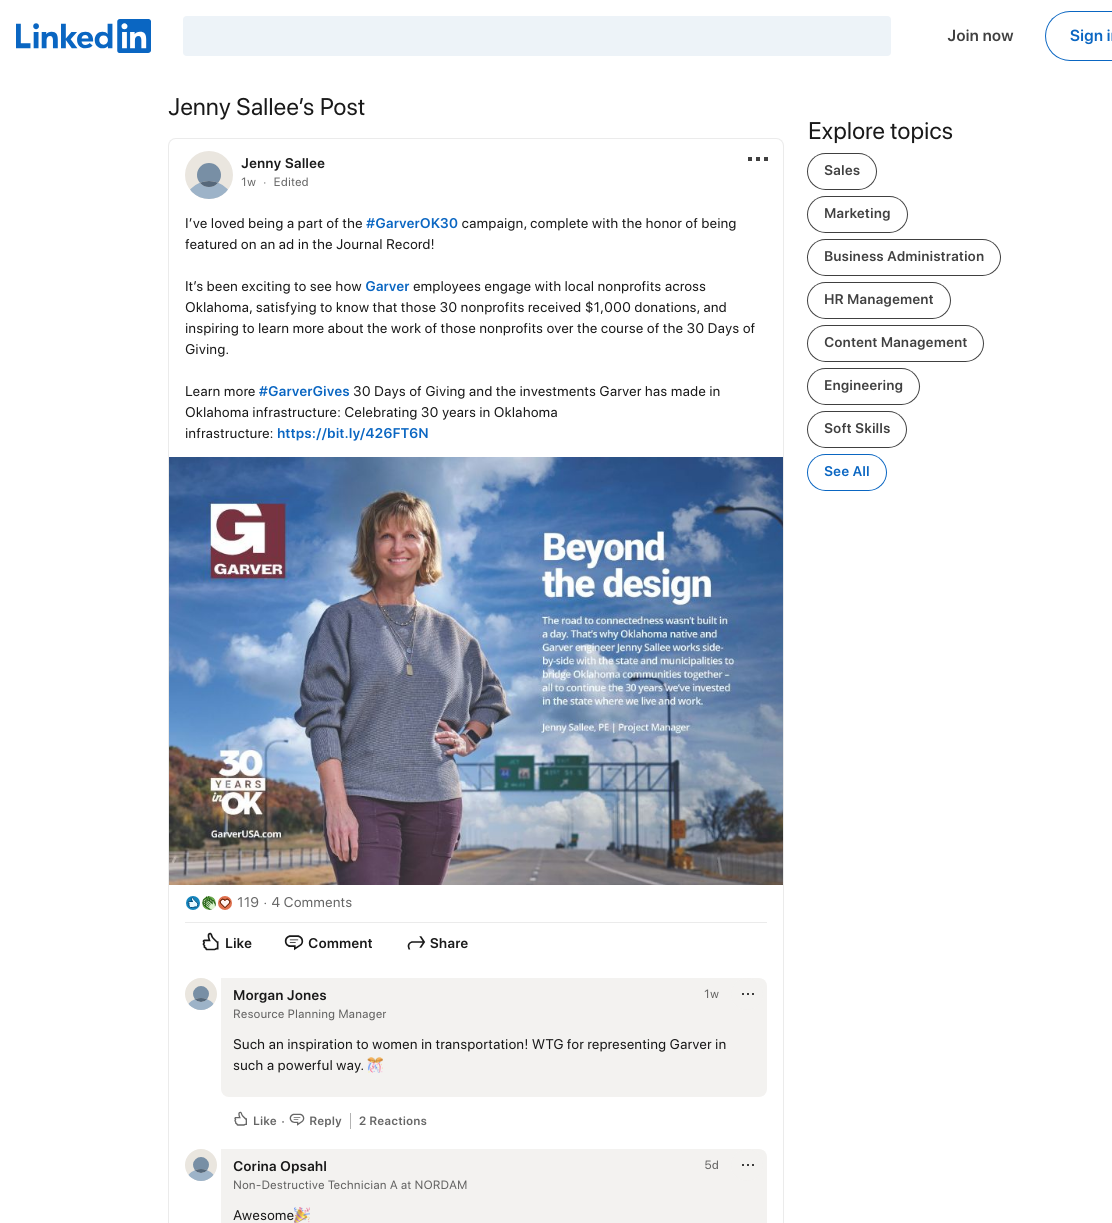Viewport: 1112px width, 1223px height.
Task: Open Morgan Jones comment options menu
Action: [x=748, y=994]
